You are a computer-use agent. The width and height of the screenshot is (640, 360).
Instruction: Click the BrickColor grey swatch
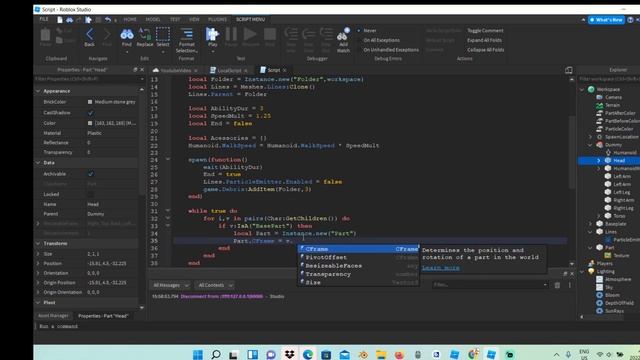pos(90,102)
